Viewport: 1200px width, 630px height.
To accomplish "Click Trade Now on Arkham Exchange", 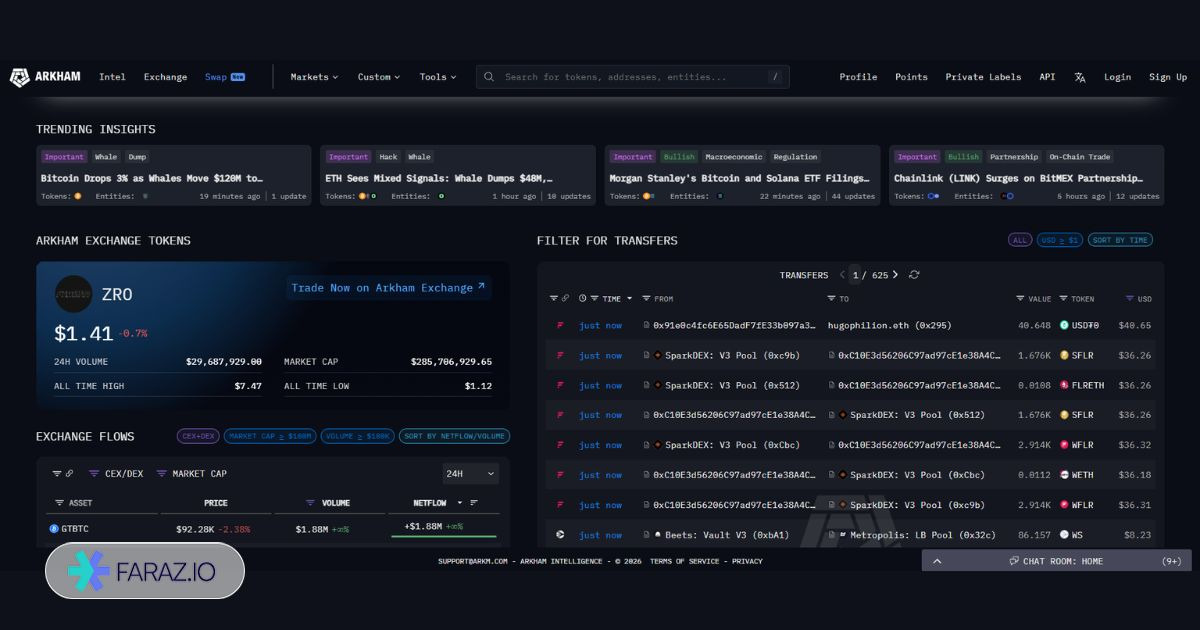I will (388, 287).
